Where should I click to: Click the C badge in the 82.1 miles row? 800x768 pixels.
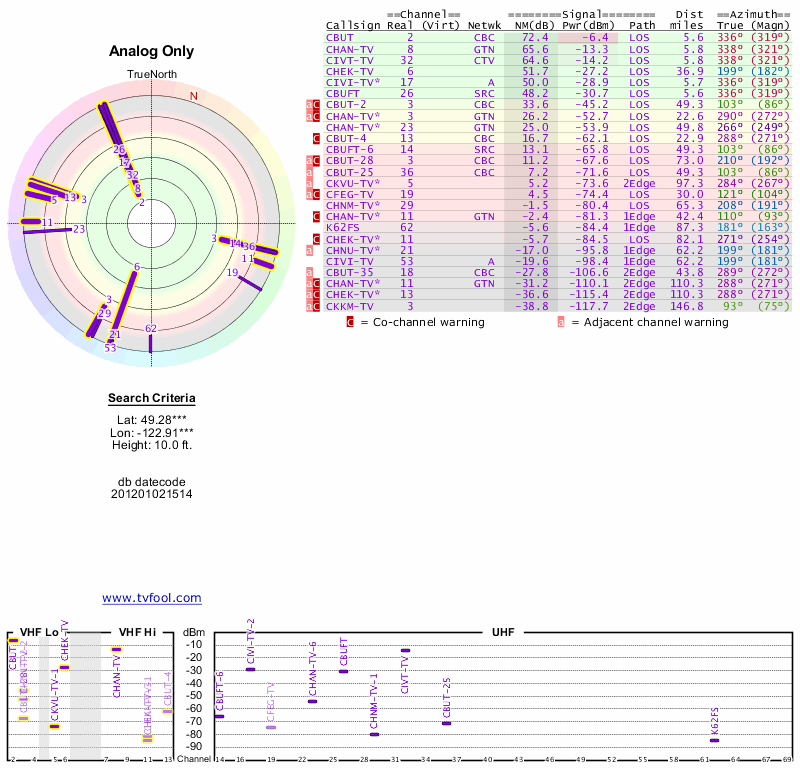click(x=316, y=239)
